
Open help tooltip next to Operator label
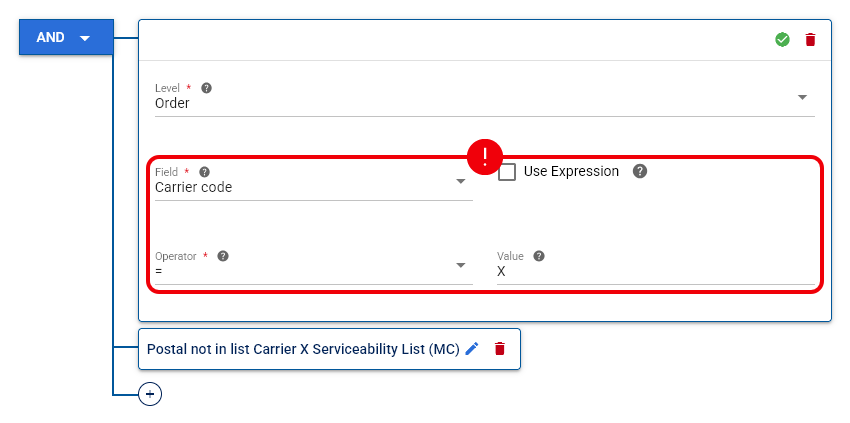pyautogui.click(x=223, y=256)
